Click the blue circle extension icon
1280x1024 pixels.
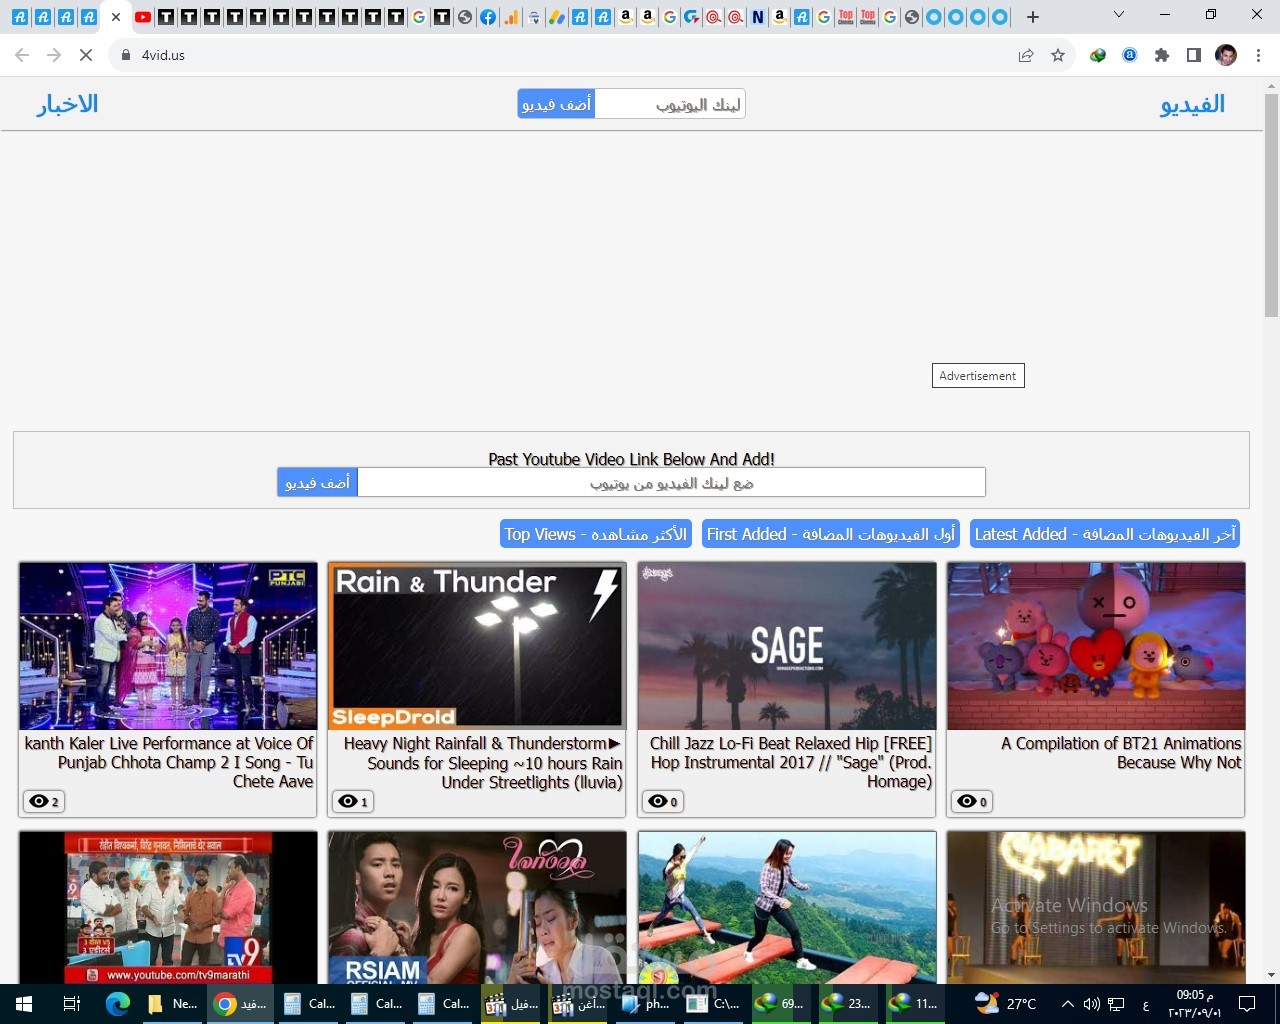tap(1130, 55)
